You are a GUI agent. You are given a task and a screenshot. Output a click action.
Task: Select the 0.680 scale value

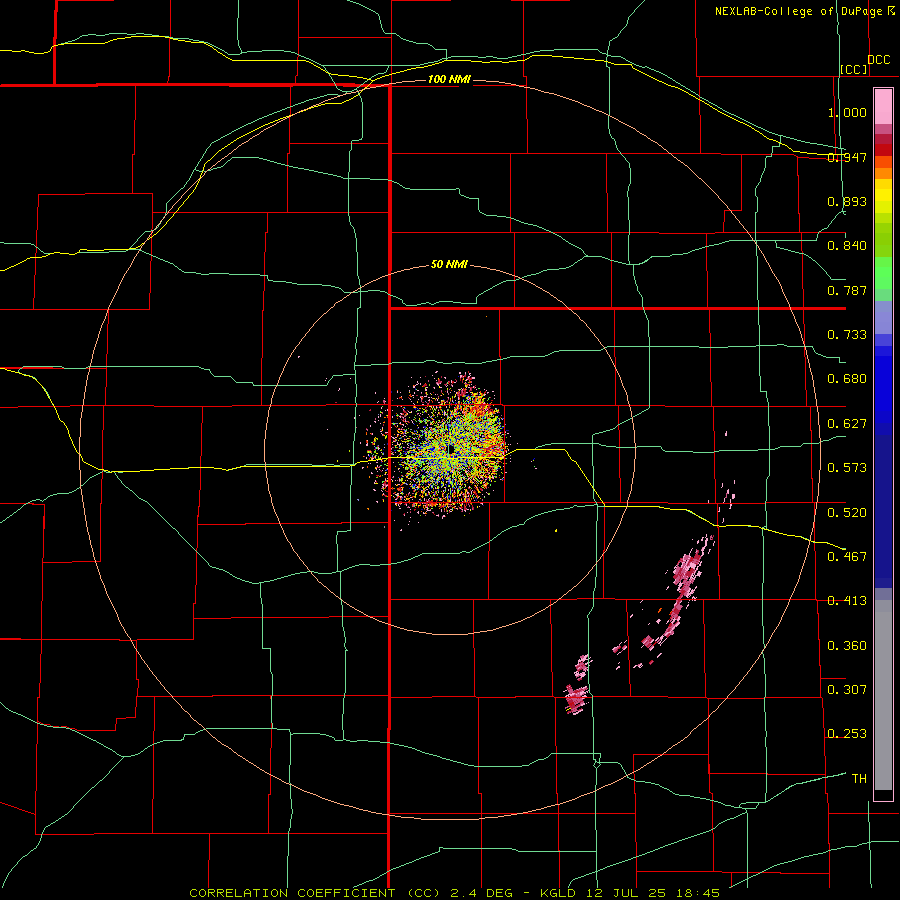click(847, 379)
